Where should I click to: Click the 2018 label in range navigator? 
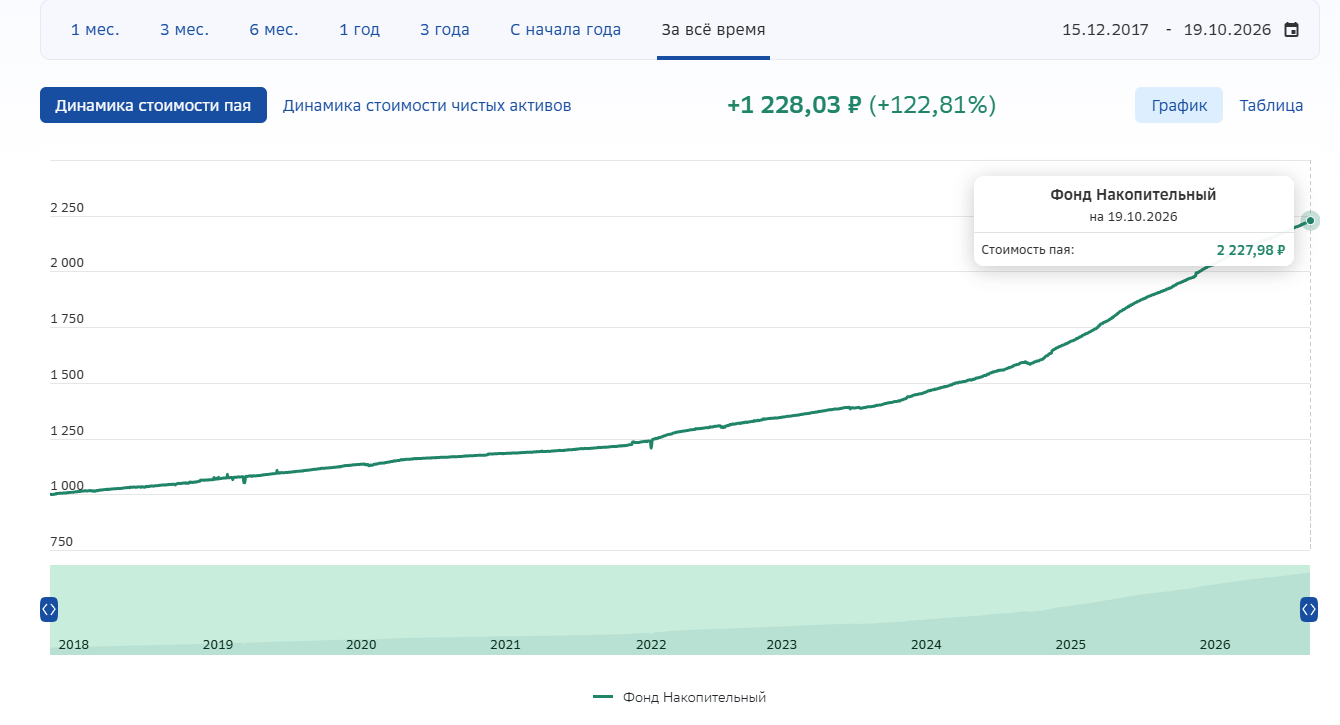pos(74,645)
